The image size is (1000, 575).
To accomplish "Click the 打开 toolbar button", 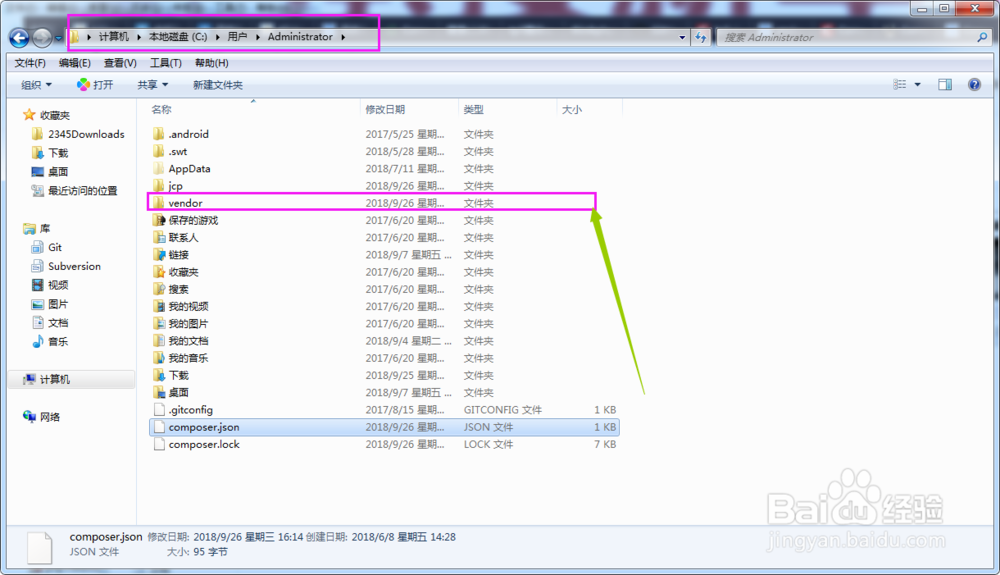I will (95, 85).
